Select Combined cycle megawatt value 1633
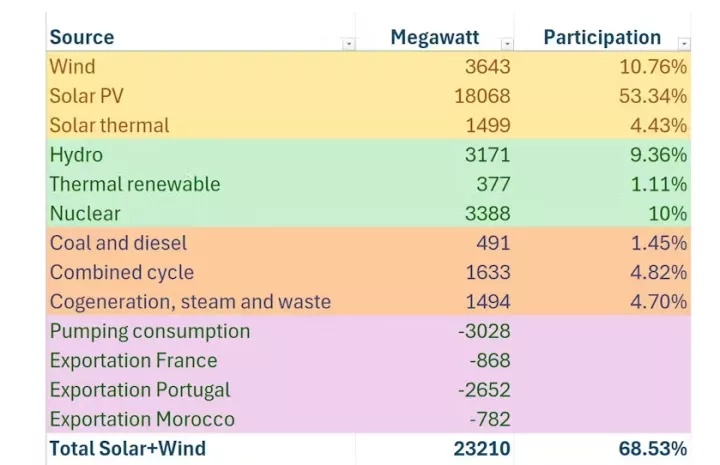720x465 pixels. tap(487, 272)
